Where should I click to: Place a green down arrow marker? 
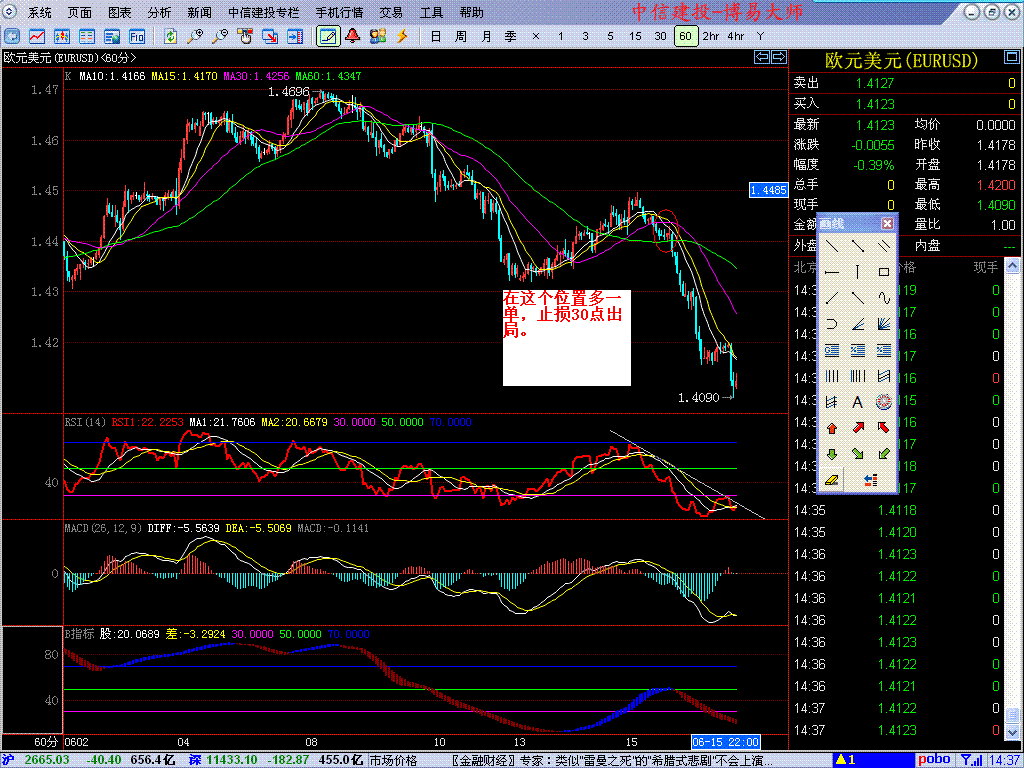[x=832, y=454]
